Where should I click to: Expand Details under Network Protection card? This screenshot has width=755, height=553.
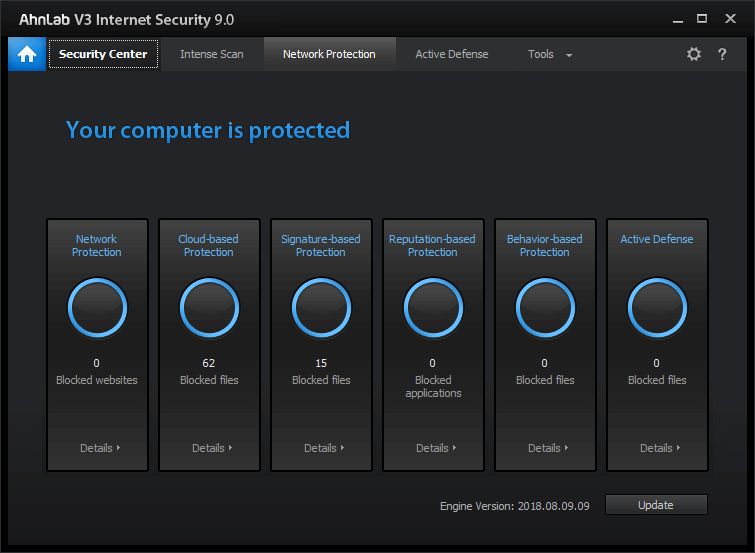click(x=100, y=448)
